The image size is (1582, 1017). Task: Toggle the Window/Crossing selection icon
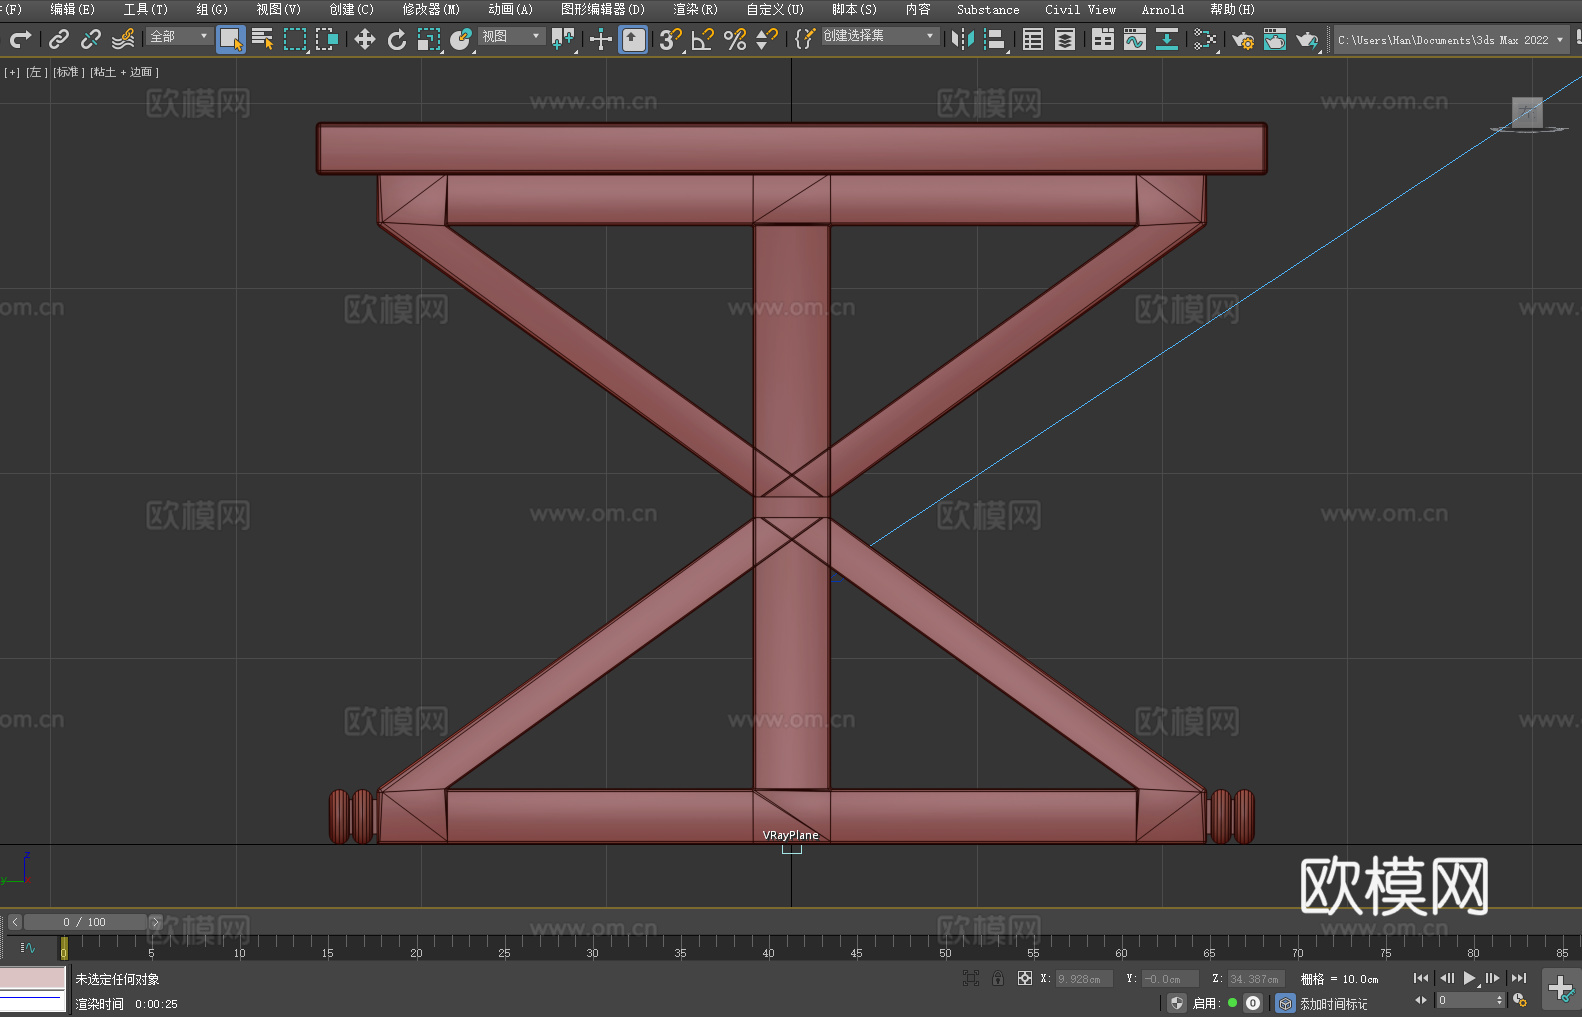(327, 39)
